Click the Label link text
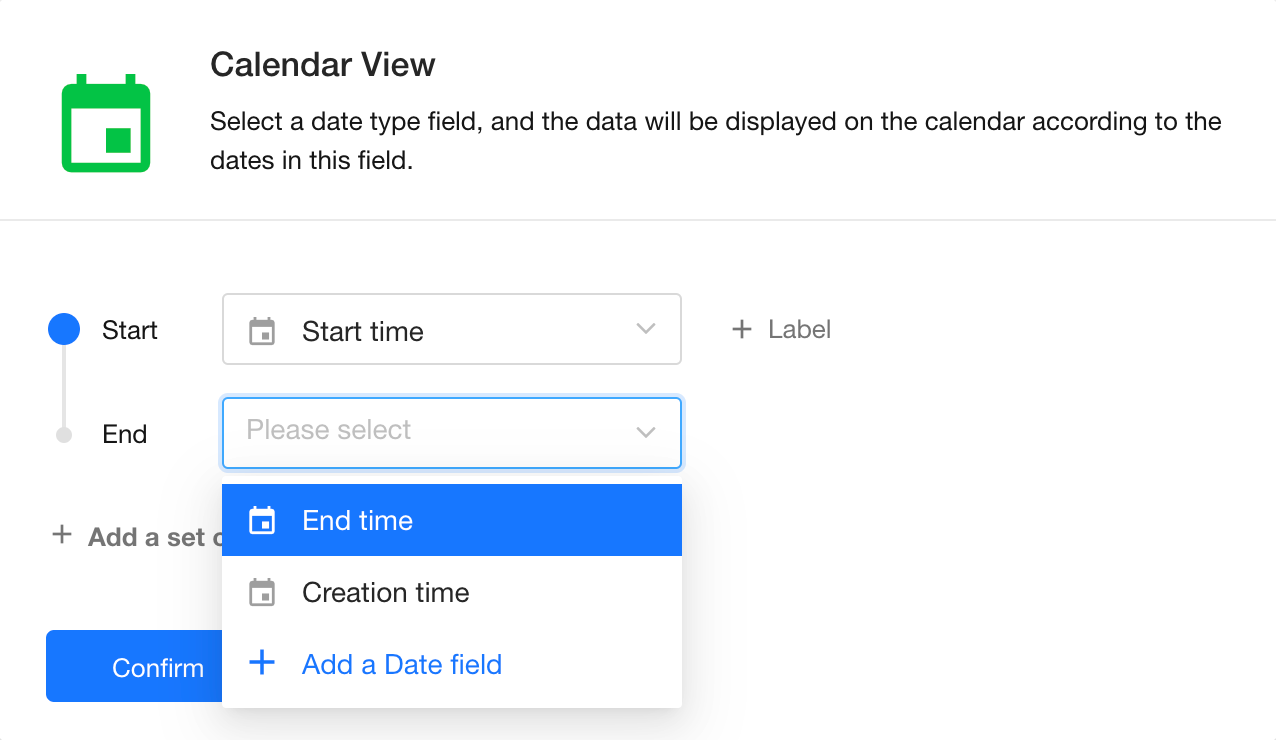 coord(799,329)
